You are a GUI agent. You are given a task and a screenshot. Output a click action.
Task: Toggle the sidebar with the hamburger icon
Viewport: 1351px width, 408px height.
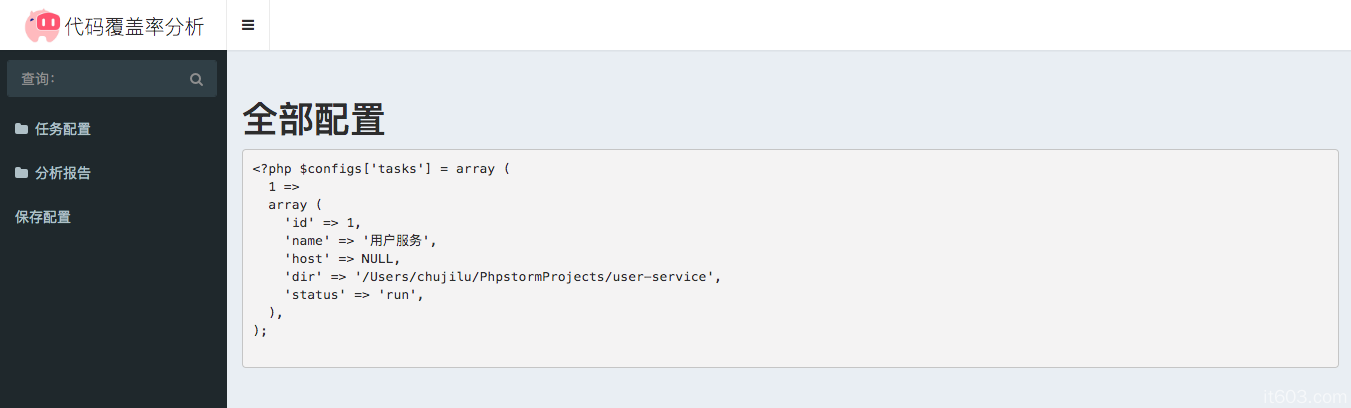[x=248, y=25]
